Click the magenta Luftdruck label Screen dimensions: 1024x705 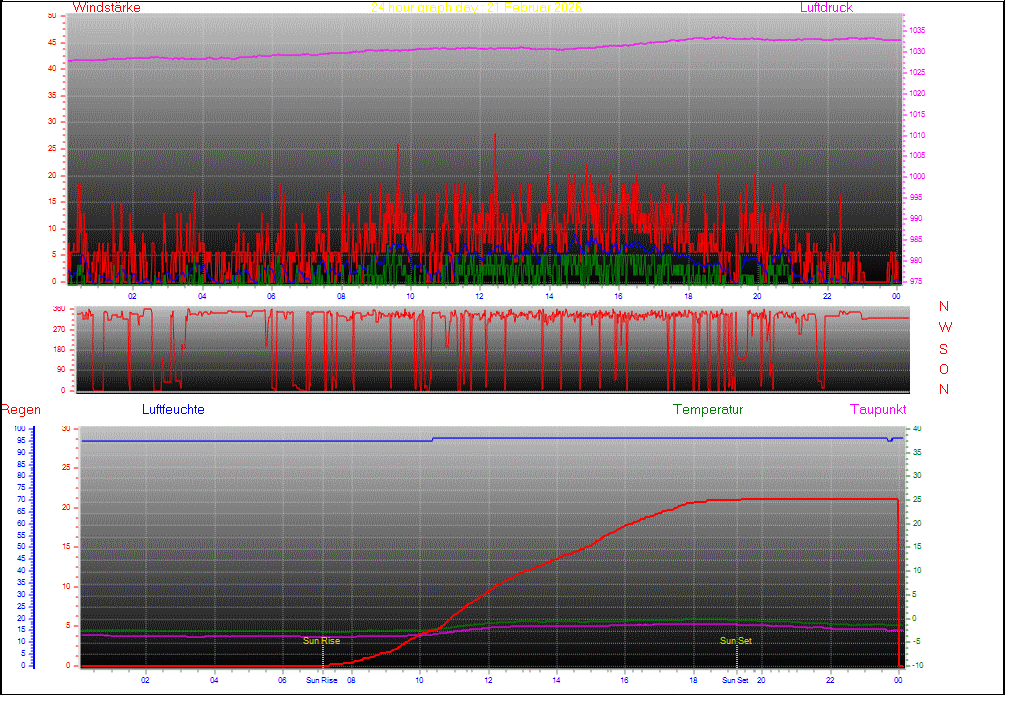pyautogui.click(x=826, y=8)
